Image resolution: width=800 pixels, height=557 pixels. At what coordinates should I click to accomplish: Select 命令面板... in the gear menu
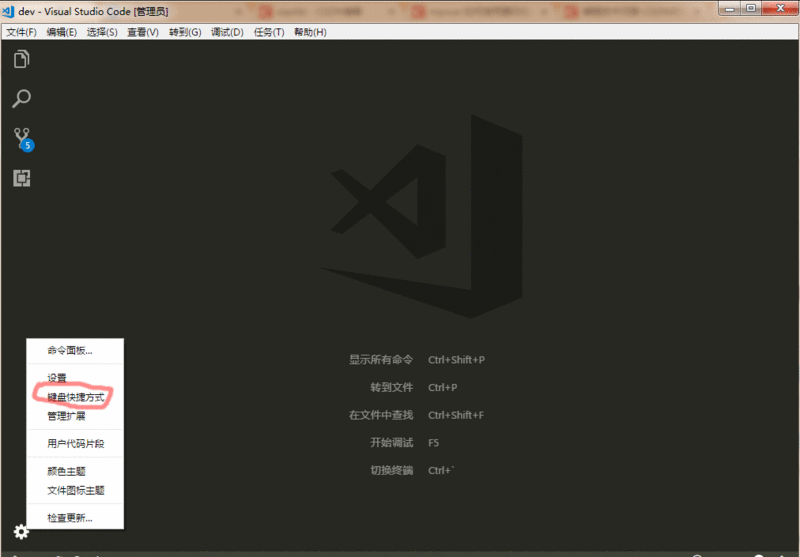(75, 350)
